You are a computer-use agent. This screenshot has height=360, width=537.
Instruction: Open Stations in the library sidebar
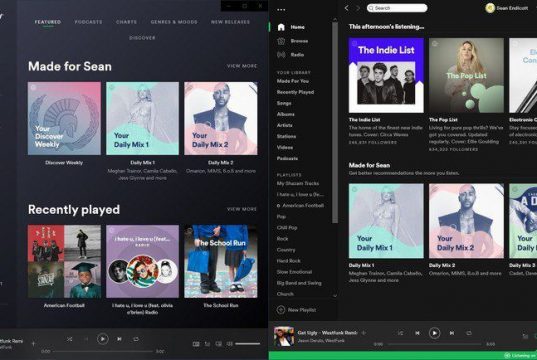pos(286,136)
